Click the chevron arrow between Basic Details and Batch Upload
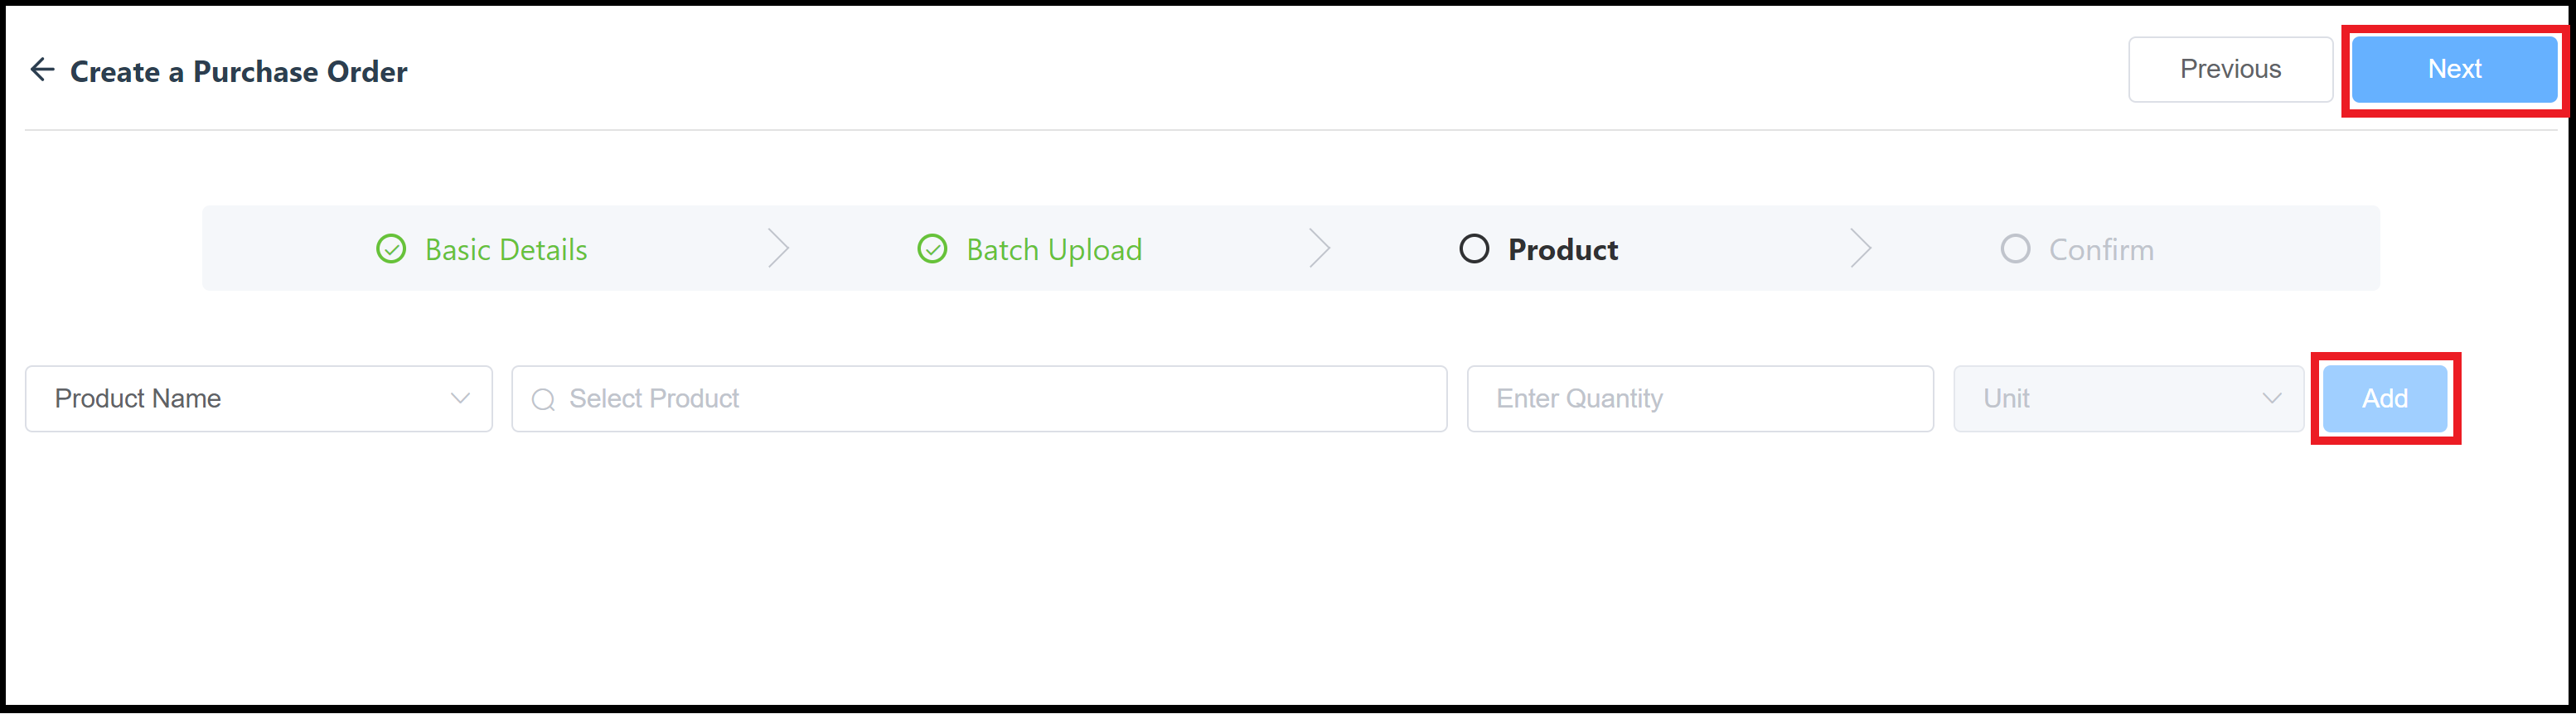 click(x=779, y=248)
